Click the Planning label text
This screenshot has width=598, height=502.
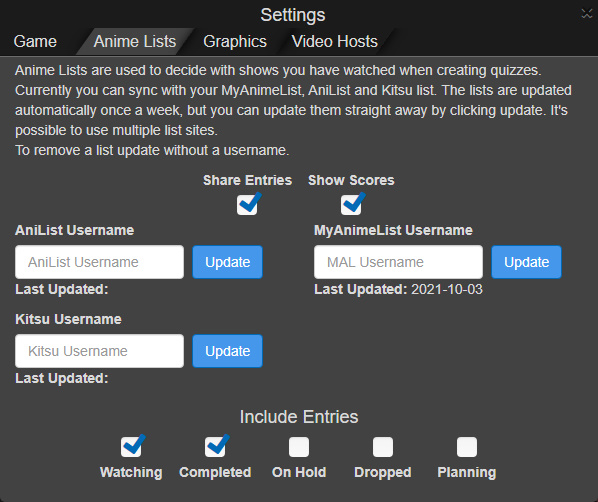[x=467, y=472]
